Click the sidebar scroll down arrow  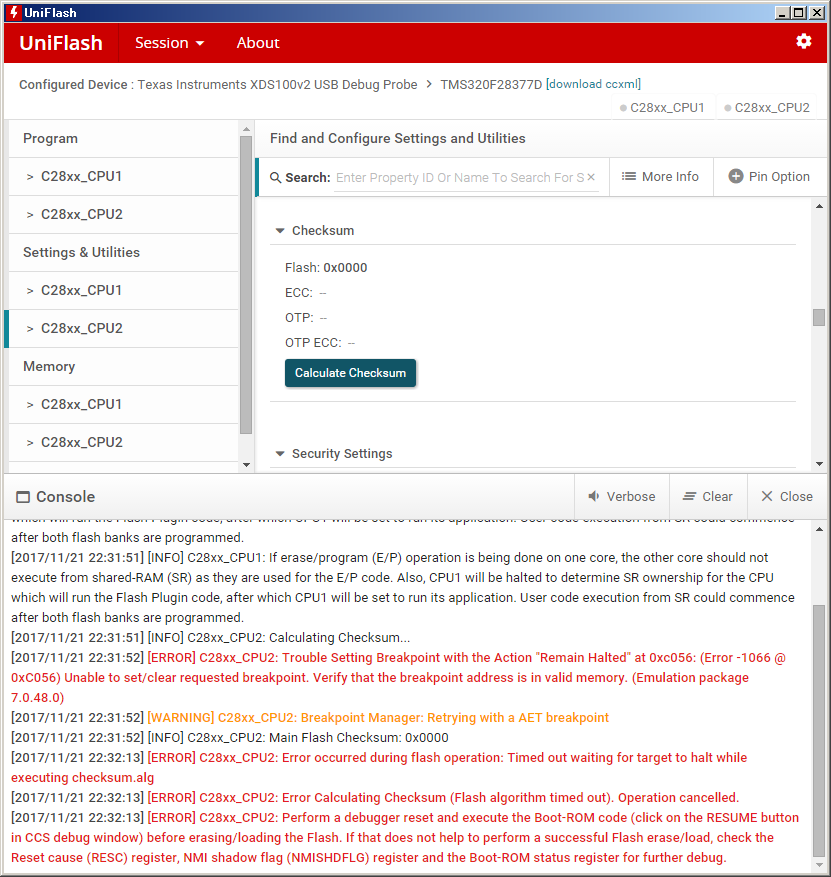tap(246, 465)
